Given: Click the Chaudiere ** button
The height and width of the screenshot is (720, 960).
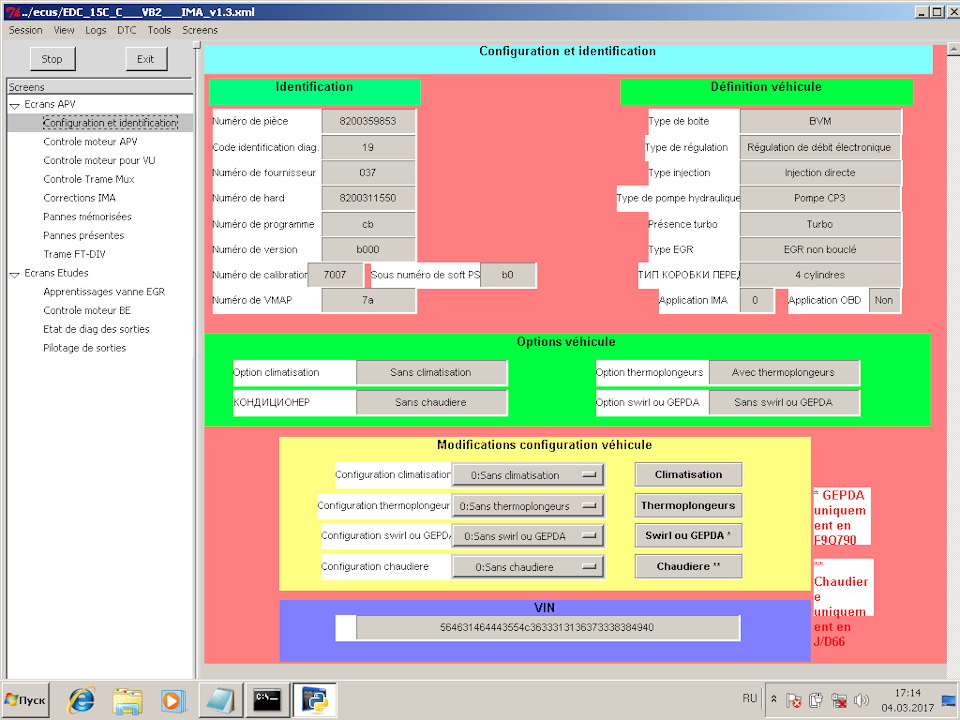Looking at the screenshot, I should point(688,567).
